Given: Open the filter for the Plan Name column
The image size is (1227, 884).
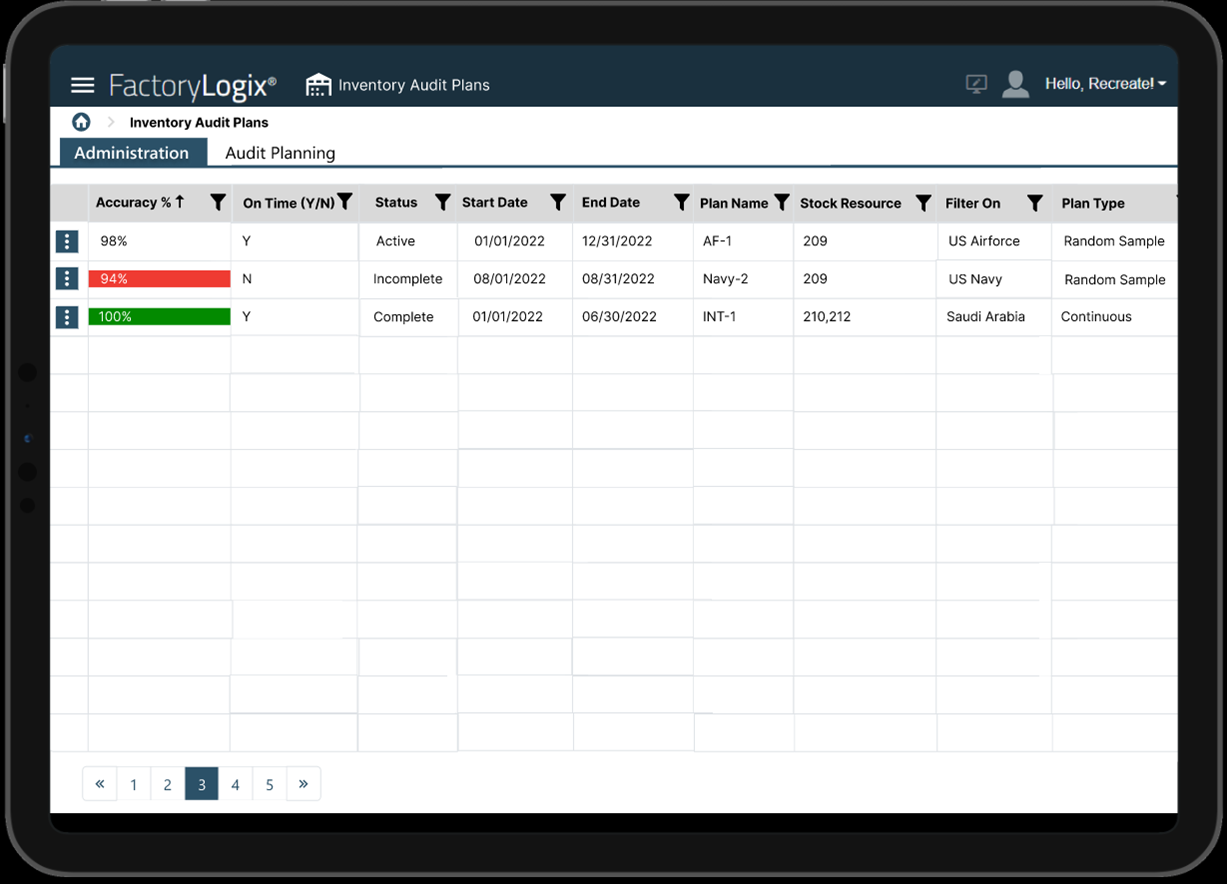Looking at the screenshot, I should [x=781, y=203].
